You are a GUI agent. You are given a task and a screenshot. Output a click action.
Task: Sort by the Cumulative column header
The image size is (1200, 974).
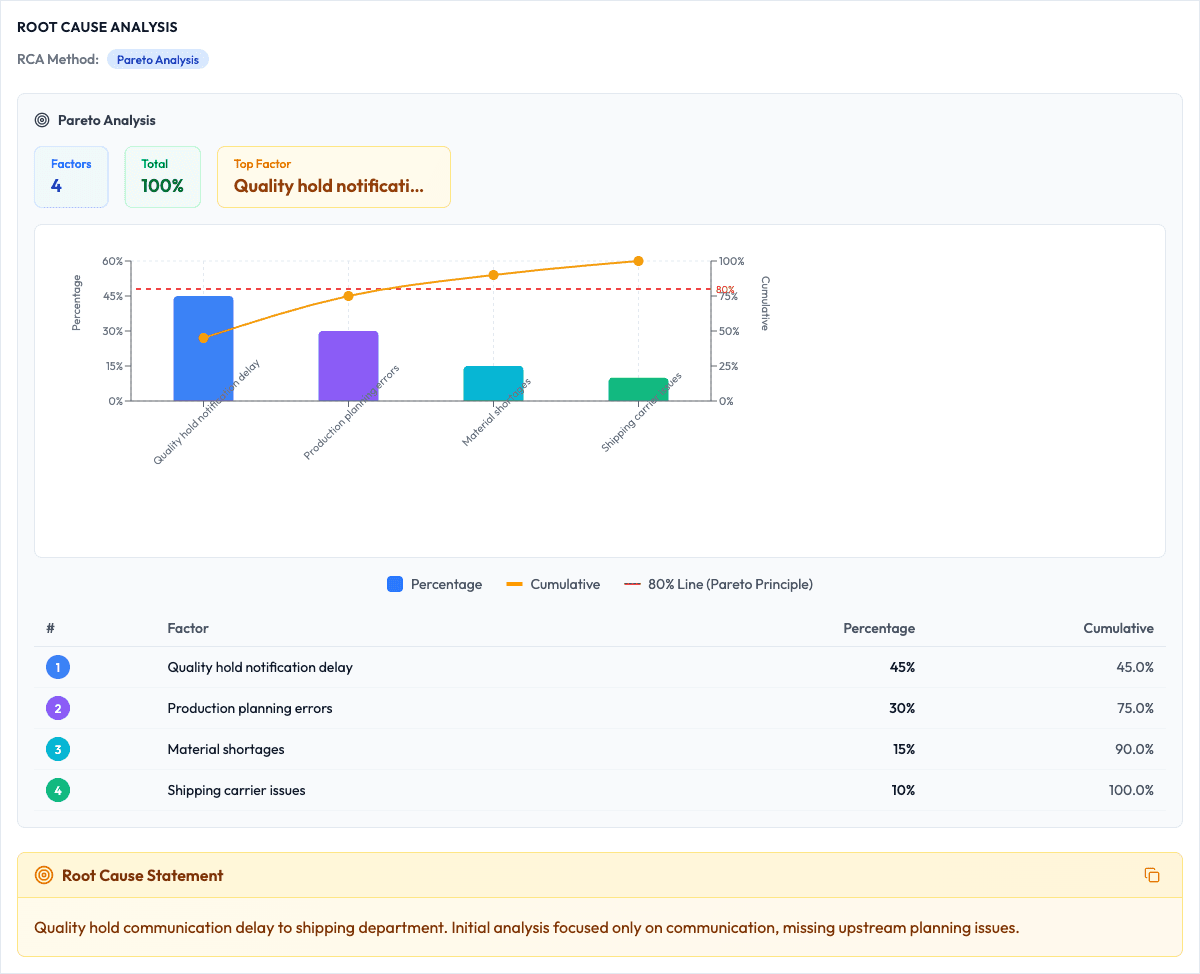click(1118, 628)
